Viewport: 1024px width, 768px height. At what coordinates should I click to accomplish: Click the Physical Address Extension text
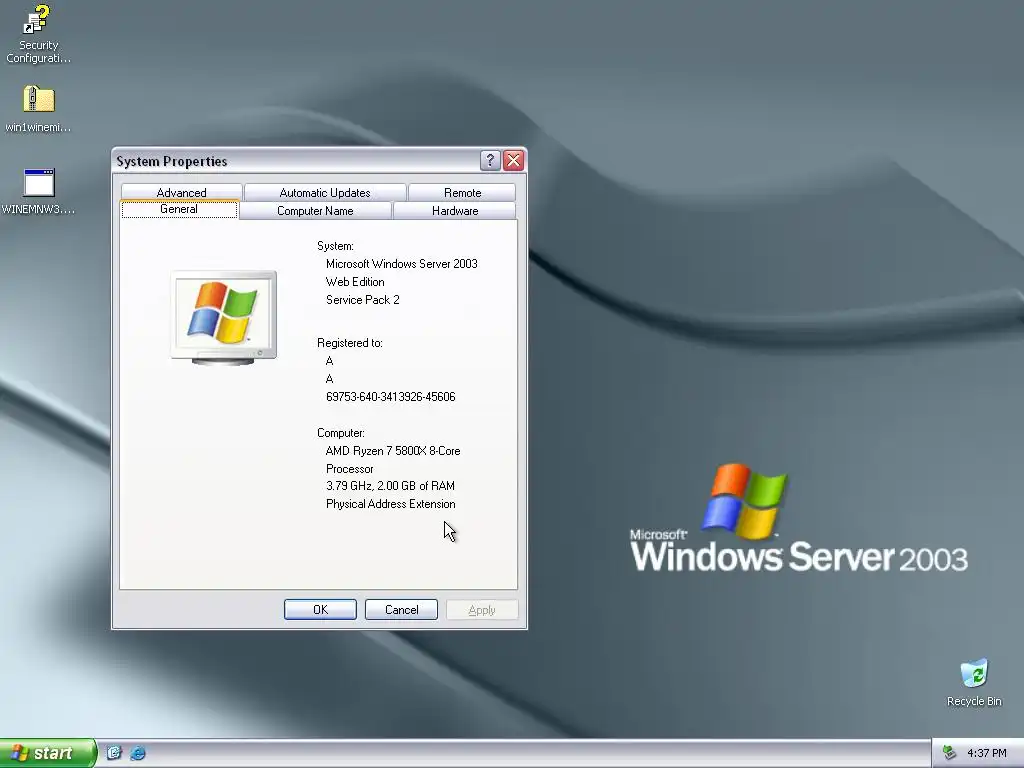point(391,504)
